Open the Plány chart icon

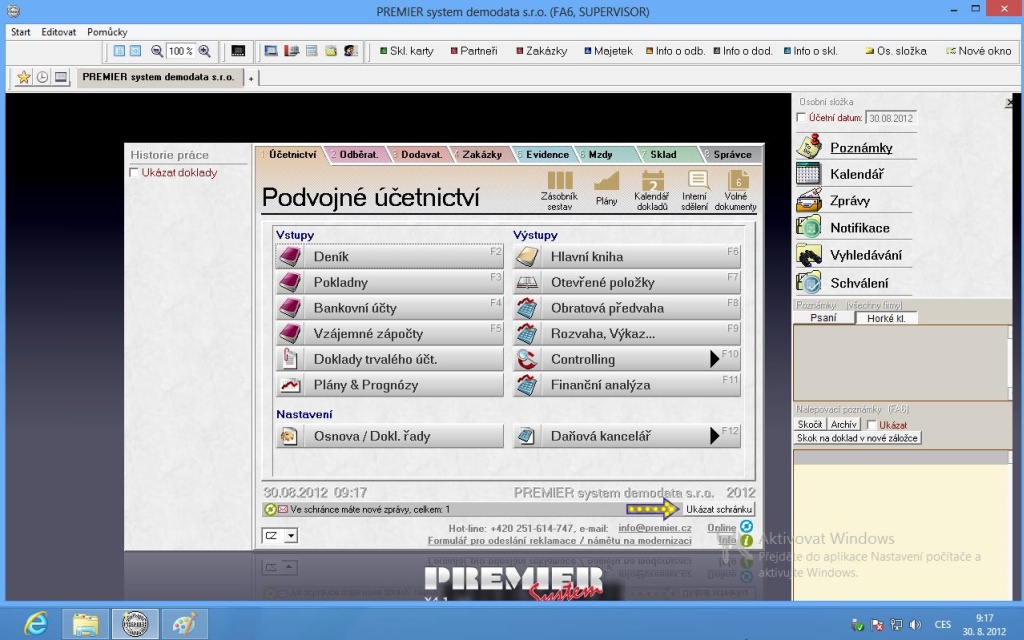pos(606,189)
